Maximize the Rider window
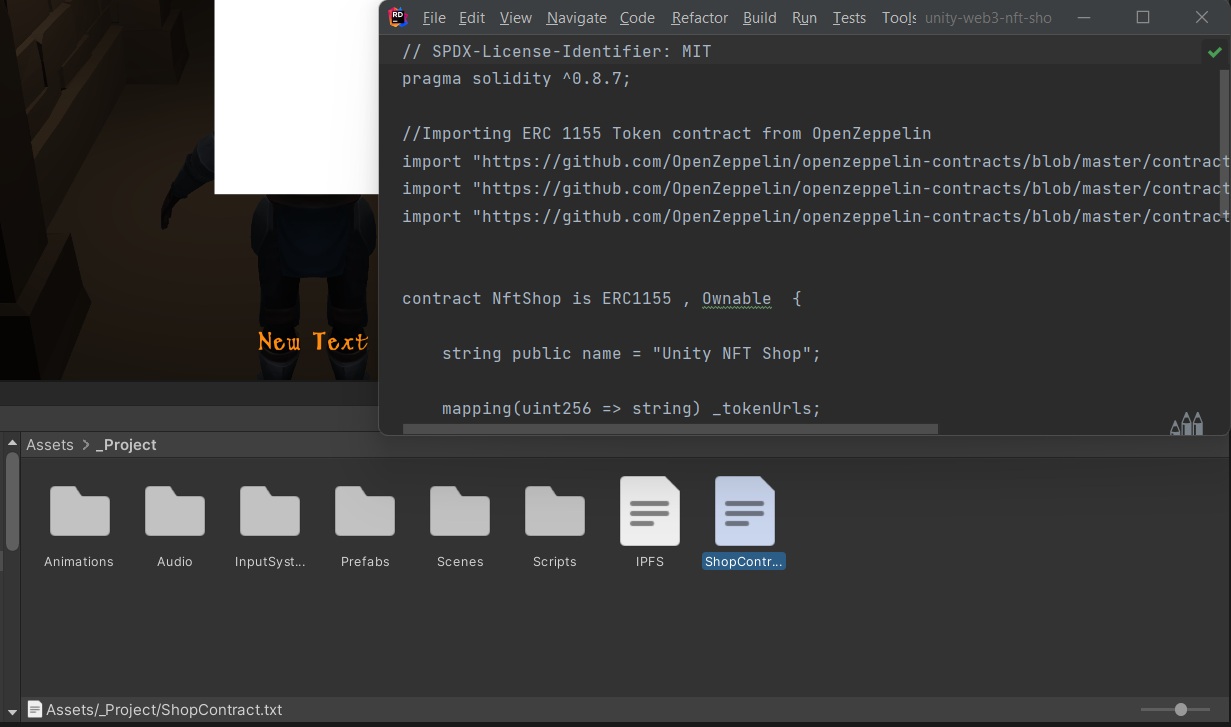 coord(1143,17)
